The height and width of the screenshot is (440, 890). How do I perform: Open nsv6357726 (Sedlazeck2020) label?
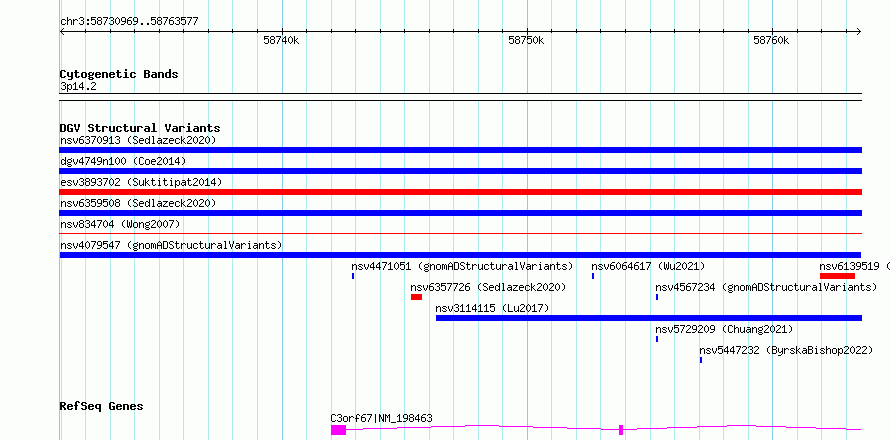click(488, 287)
